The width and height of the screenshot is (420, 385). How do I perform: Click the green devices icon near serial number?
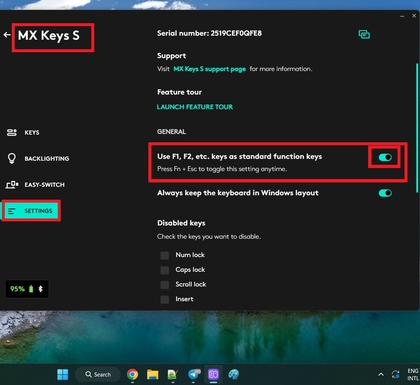click(364, 34)
